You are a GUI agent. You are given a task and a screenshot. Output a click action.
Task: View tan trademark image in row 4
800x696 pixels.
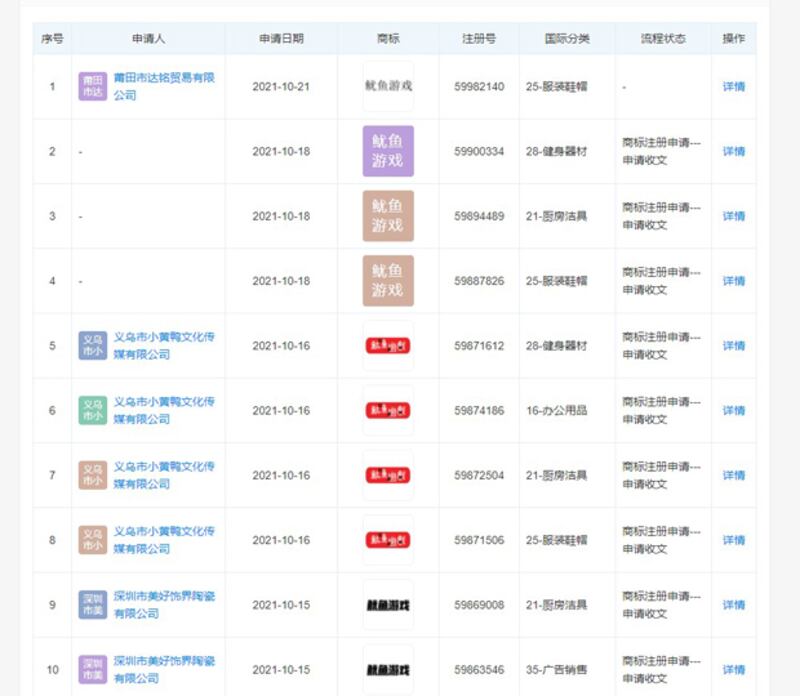coord(388,281)
